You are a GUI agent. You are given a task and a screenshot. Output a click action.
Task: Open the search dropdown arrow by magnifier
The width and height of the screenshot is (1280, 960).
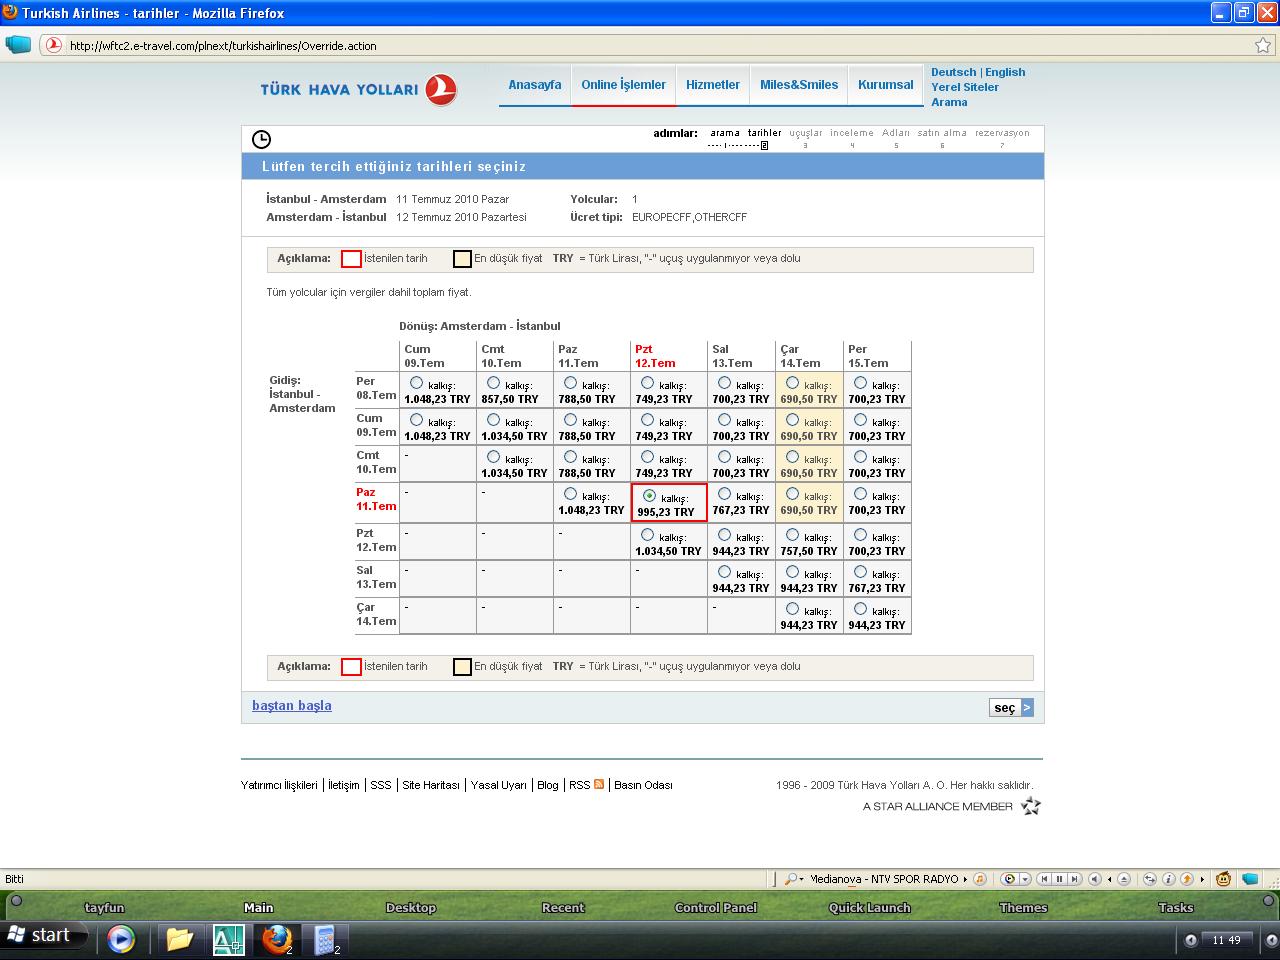tap(801, 880)
